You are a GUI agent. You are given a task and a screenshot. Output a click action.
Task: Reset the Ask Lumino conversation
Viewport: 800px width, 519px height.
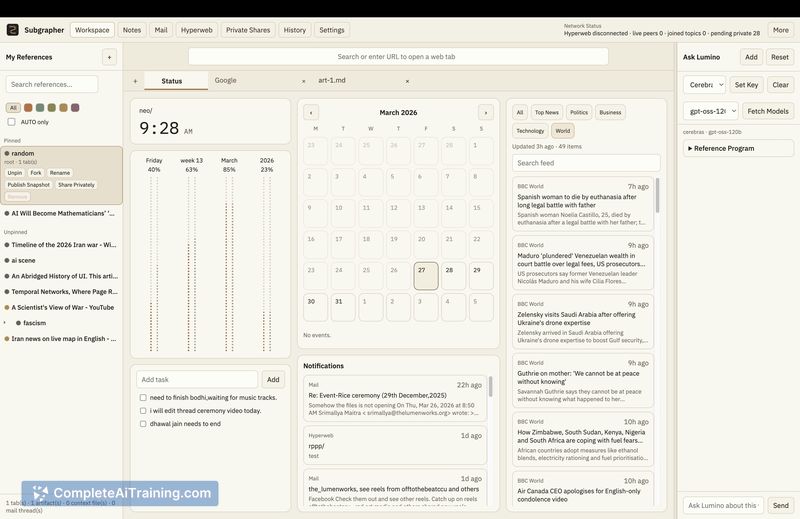(780, 57)
